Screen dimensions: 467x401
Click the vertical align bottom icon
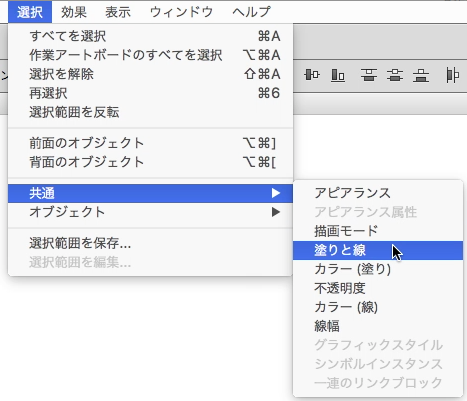click(338, 75)
